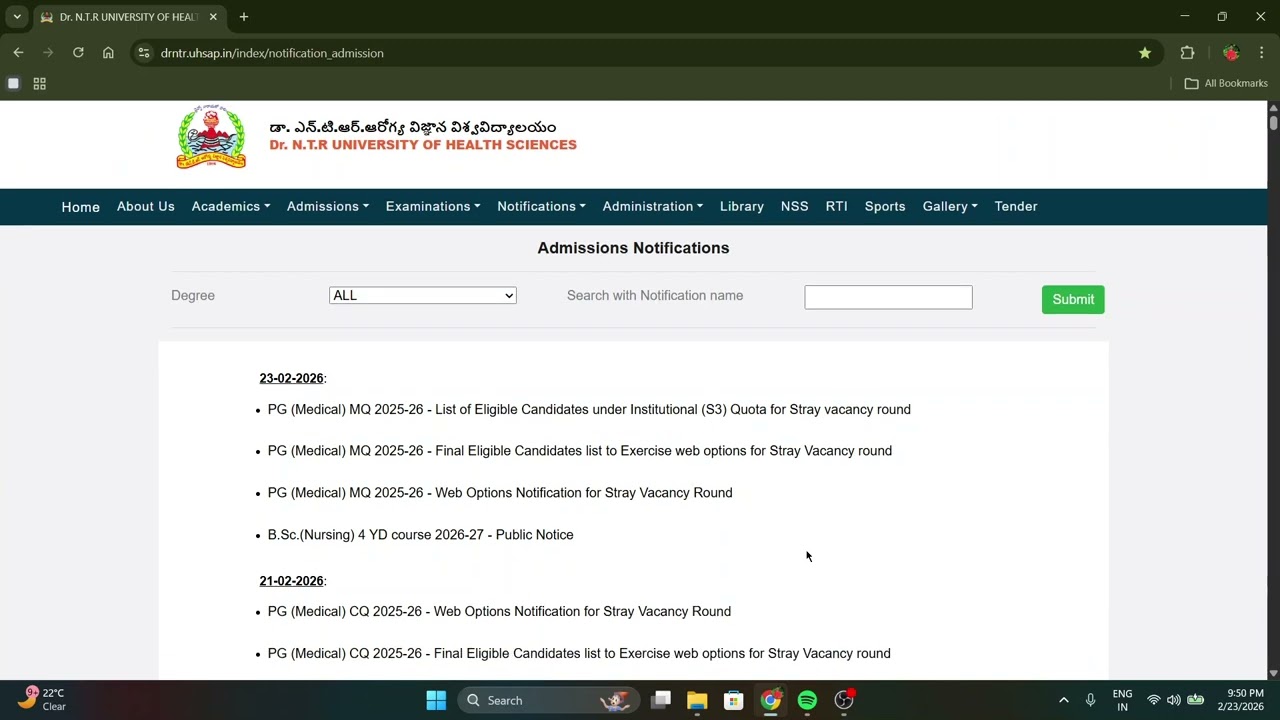Click the university emblem logo
Screen dimensions: 1280x720
coord(211,137)
